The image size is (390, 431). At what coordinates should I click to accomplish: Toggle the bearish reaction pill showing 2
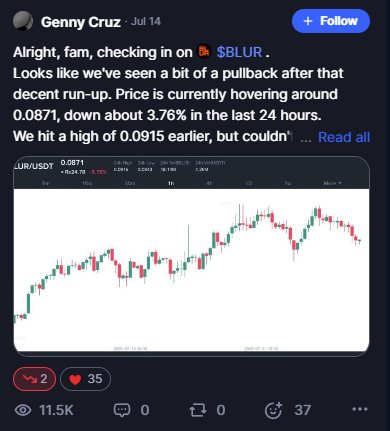click(34, 379)
